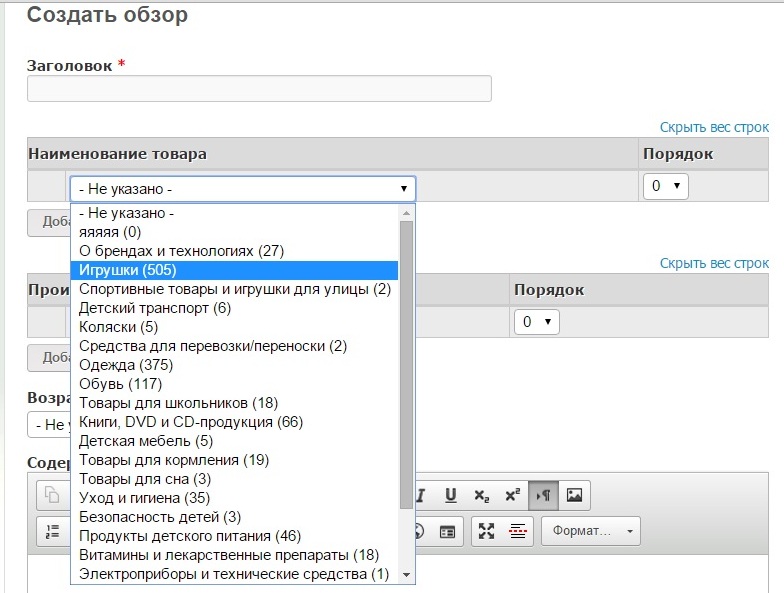This screenshot has height=593, width=784.
Task: Choose '- Не указано -' in the dropdown list
Action: click(x=235, y=213)
